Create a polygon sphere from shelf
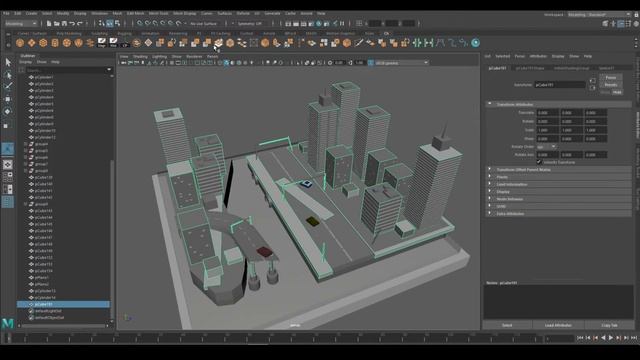640x360 pixels. [20, 43]
